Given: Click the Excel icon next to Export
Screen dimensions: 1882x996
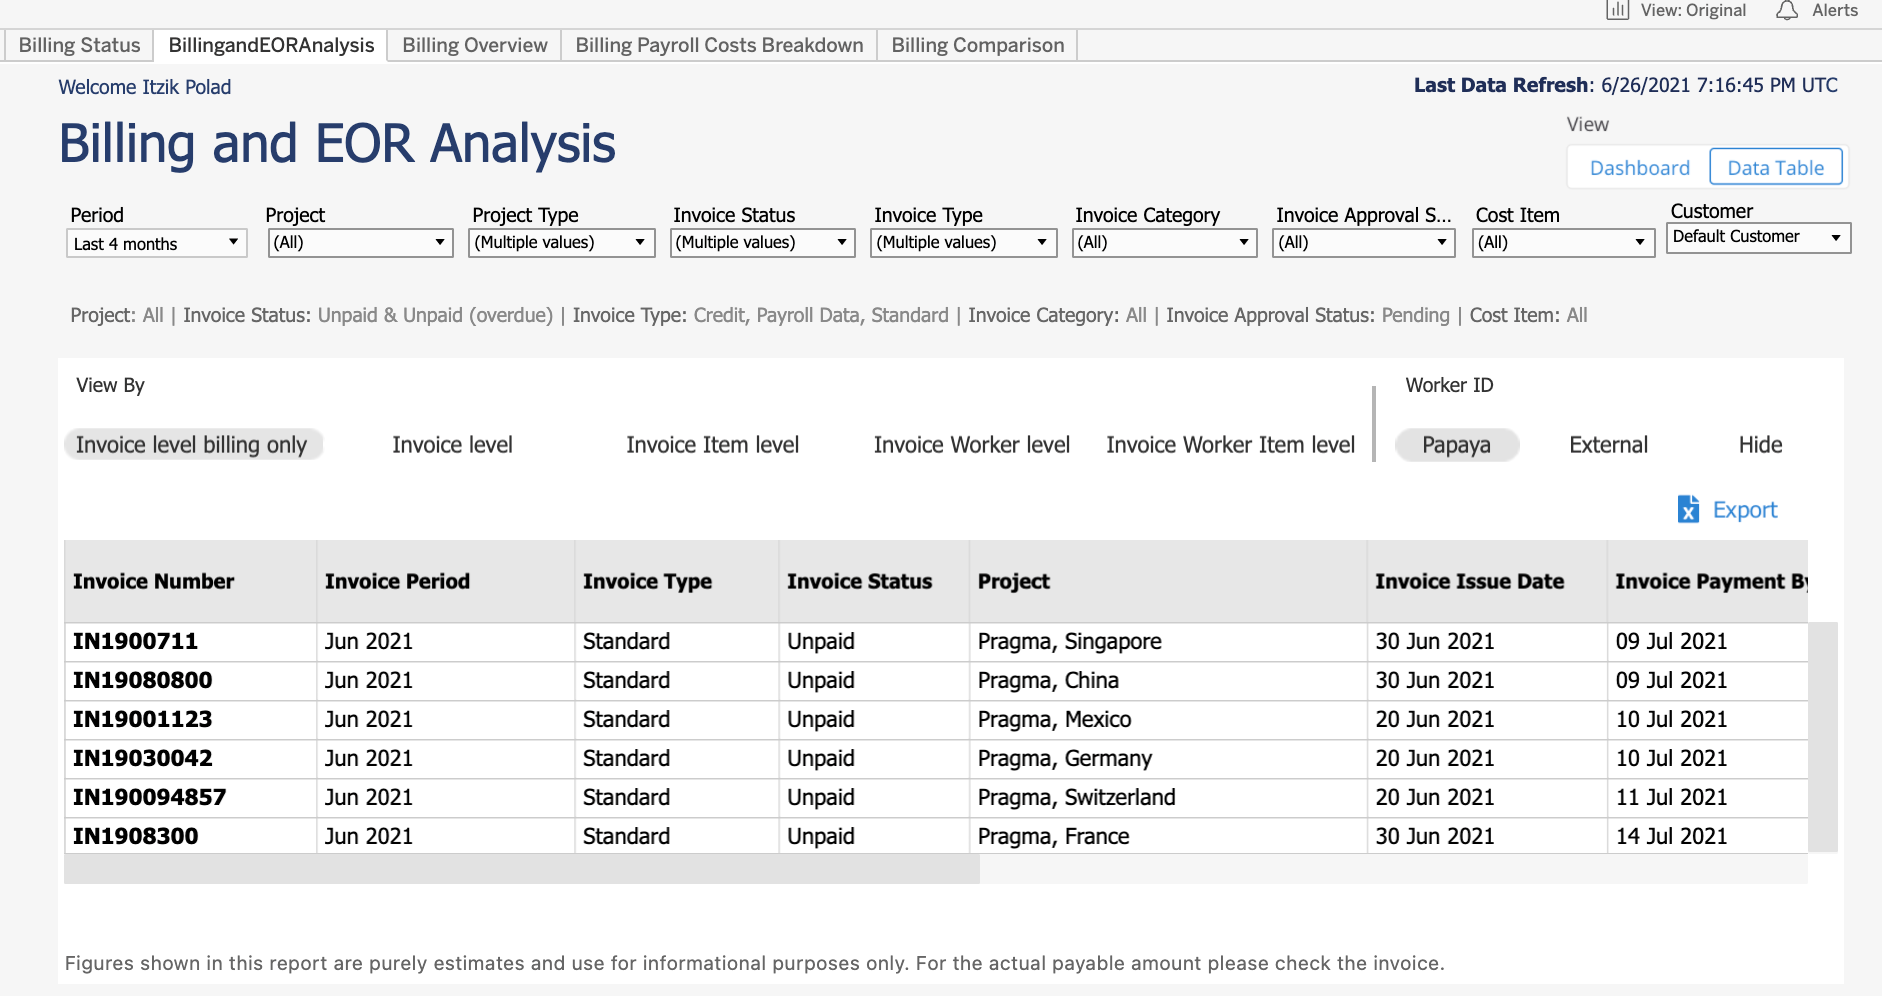Looking at the screenshot, I should [x=1689, y=509].
